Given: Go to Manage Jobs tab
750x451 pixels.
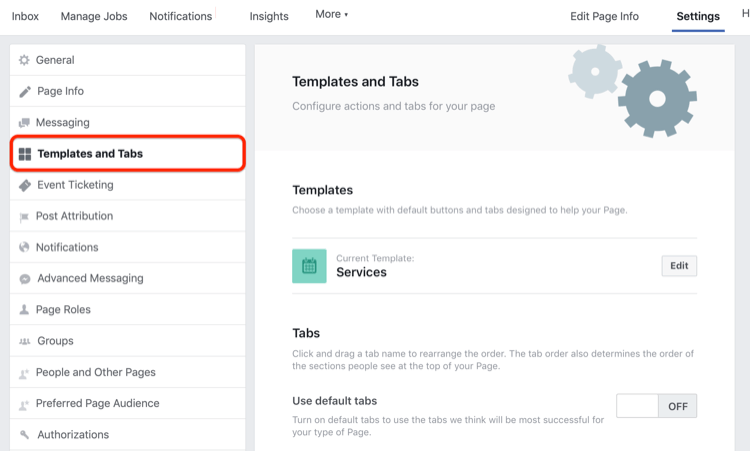Looking at the screenshot, I should [94, 16].
